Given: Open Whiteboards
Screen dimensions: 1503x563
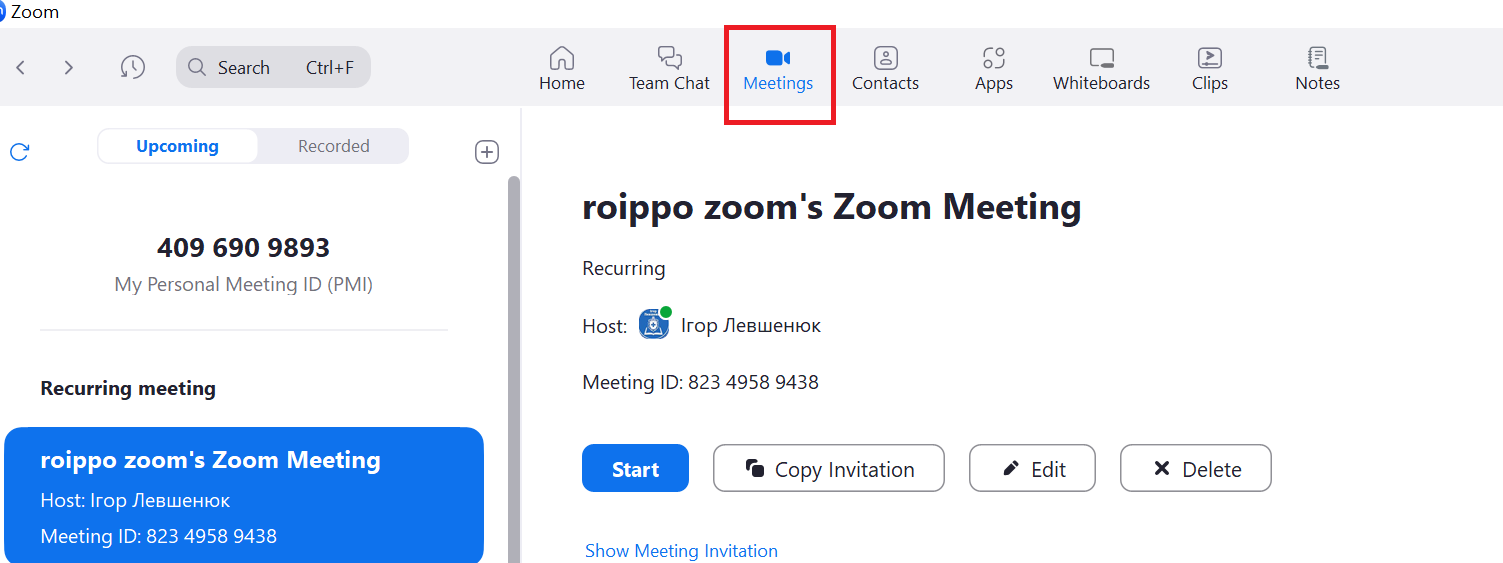Looking at the screenshot, I should (1101, 68).
